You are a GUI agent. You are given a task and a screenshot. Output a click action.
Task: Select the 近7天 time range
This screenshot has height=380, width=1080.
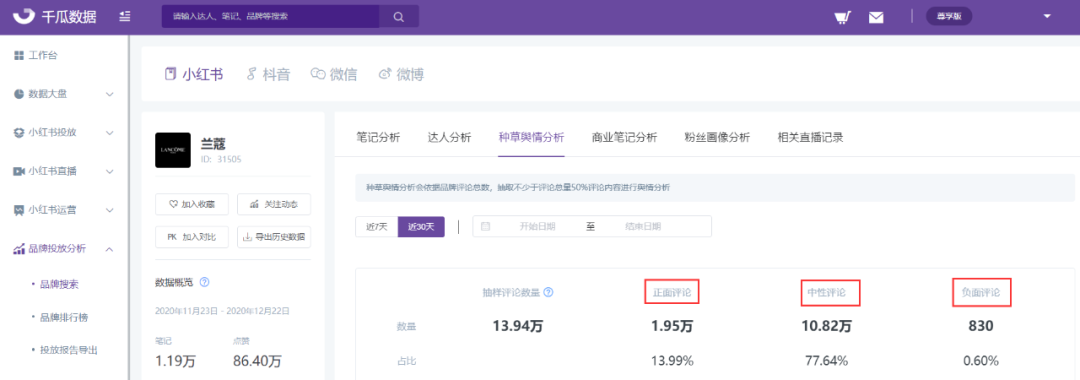(377, 226)
